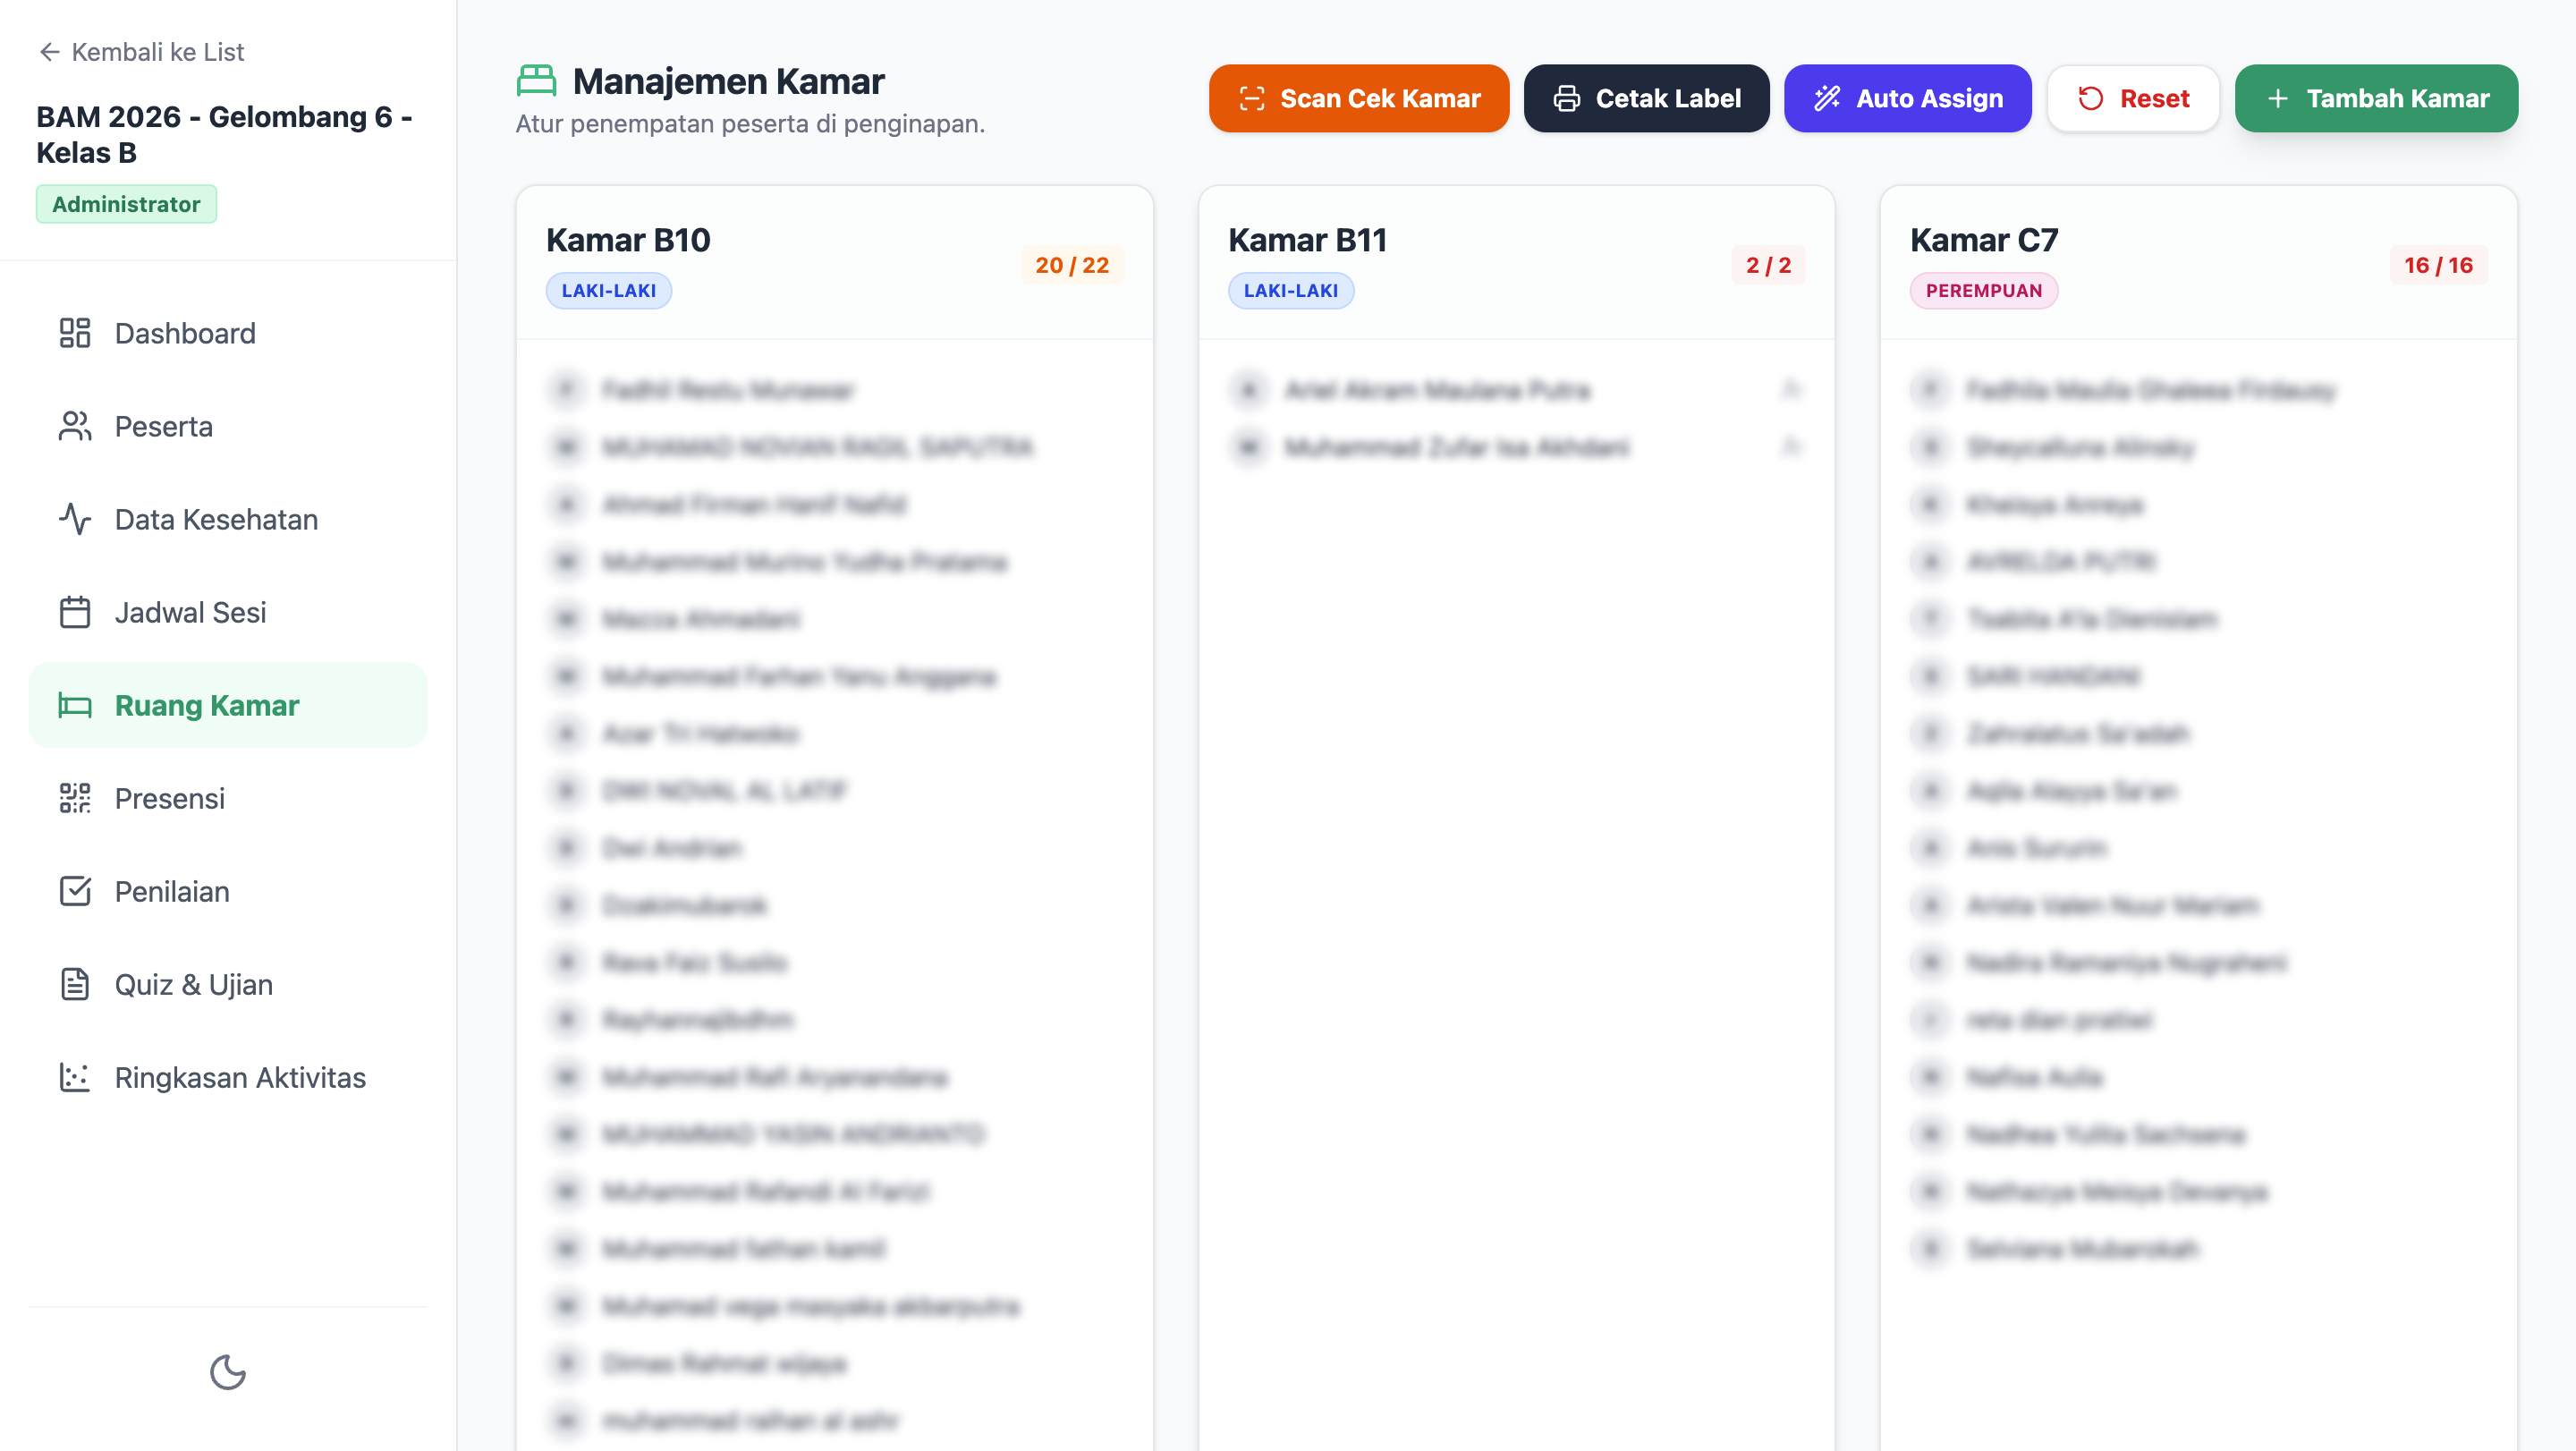This screenshot has width=2576, height=1451.
Task: Click the scan icon in Scan Cek Kamar
Action: 1252,98
